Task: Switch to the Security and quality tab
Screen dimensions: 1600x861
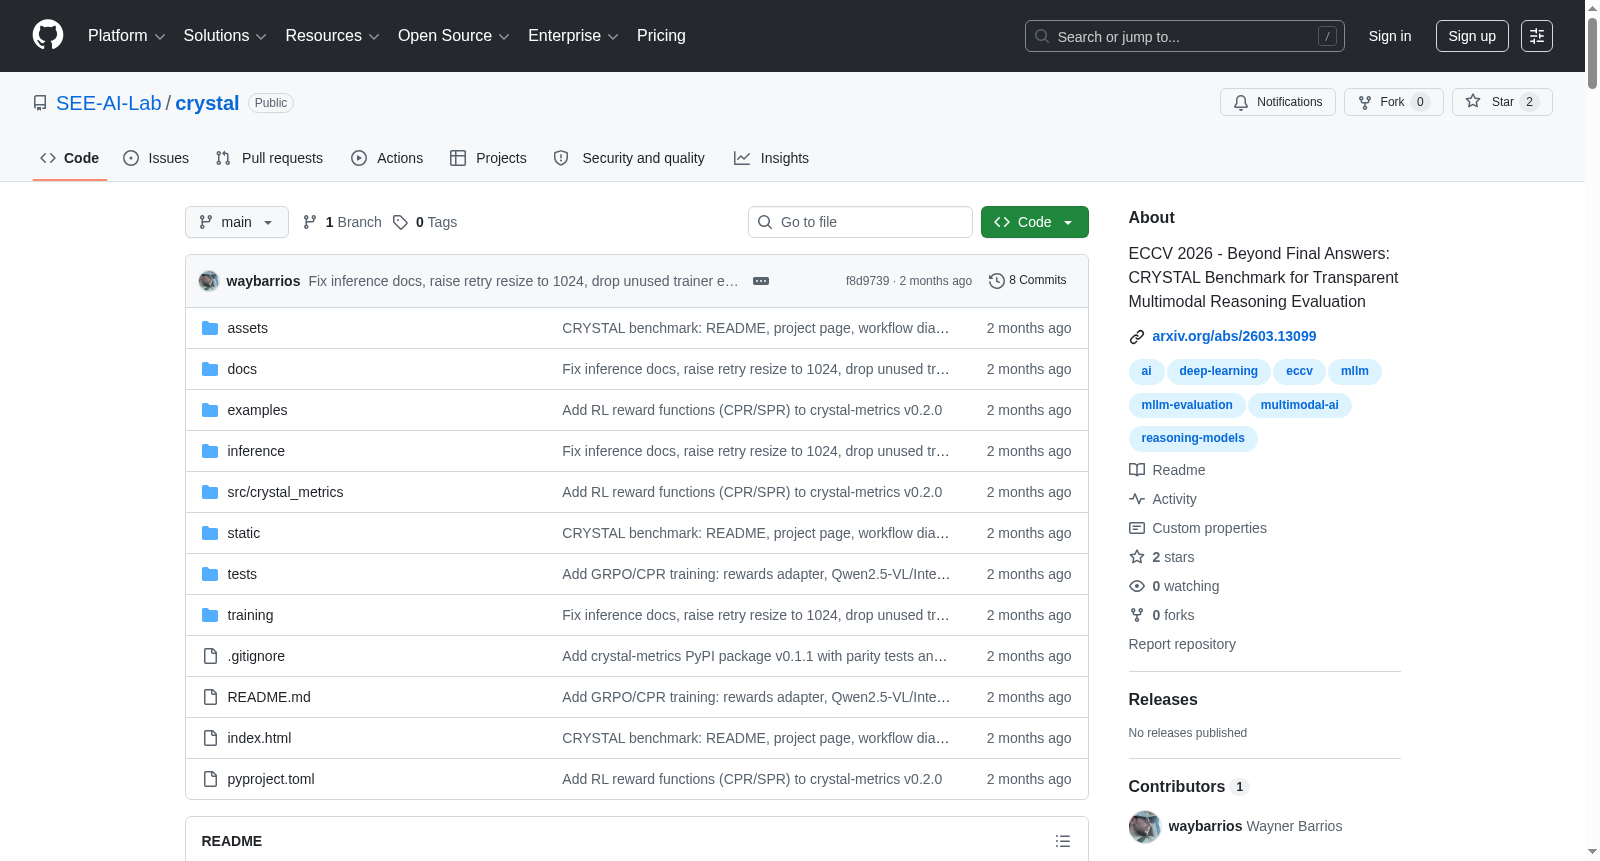Action: coord(629,158)
